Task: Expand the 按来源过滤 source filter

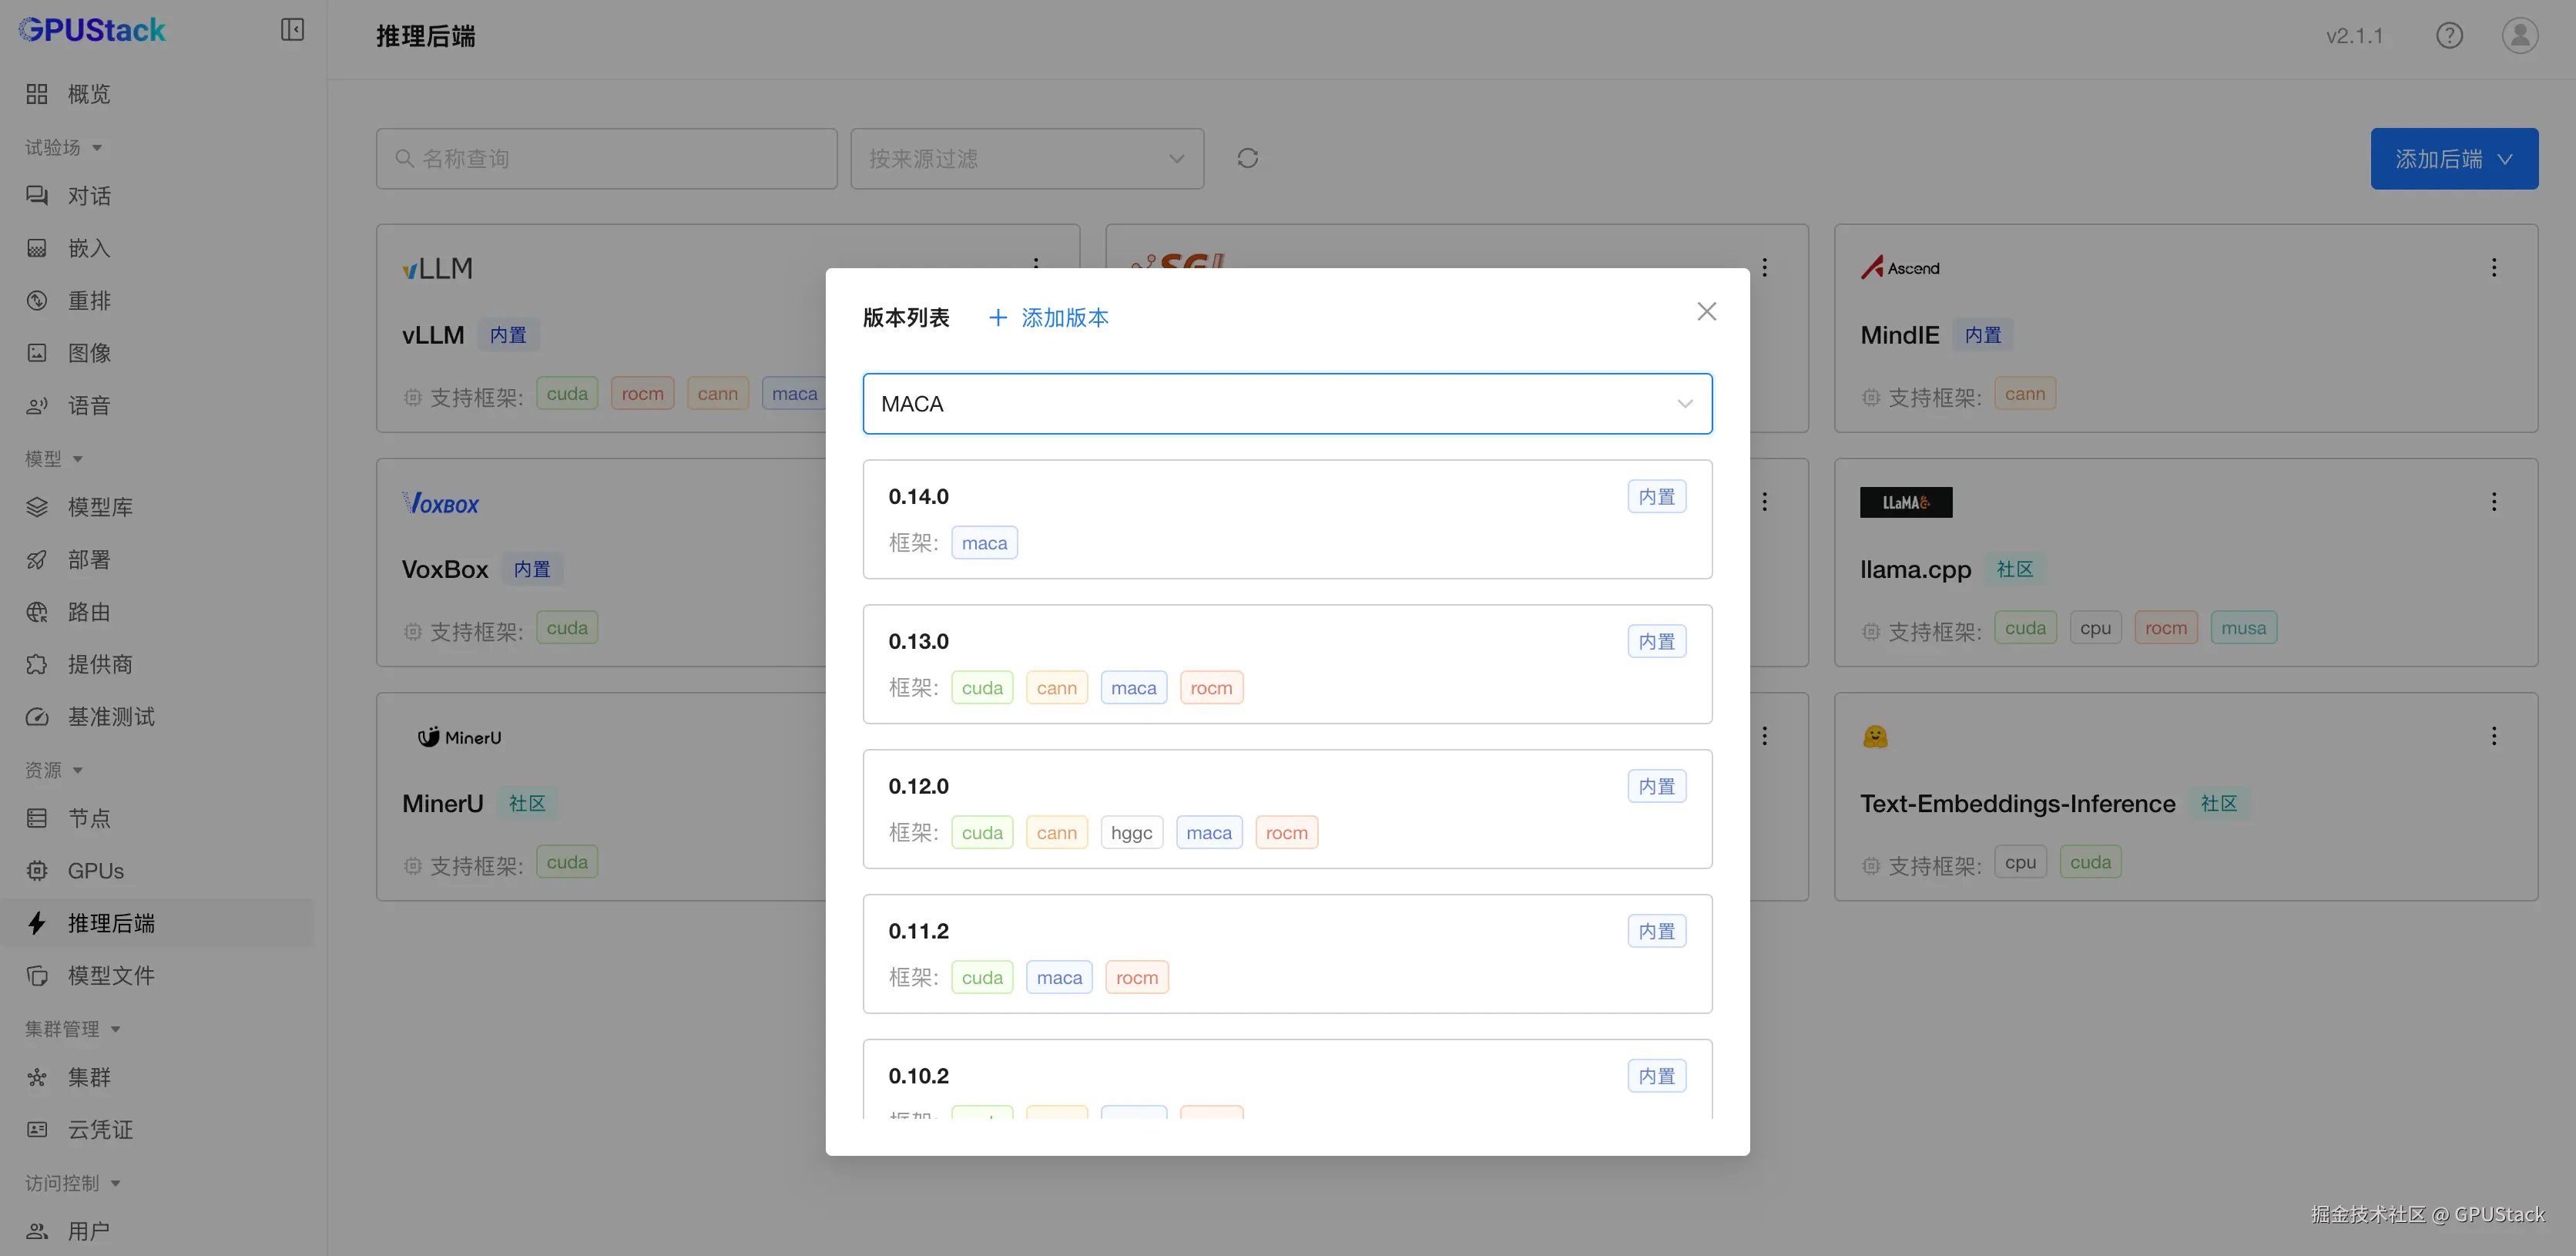Action: click(1026, 159)
